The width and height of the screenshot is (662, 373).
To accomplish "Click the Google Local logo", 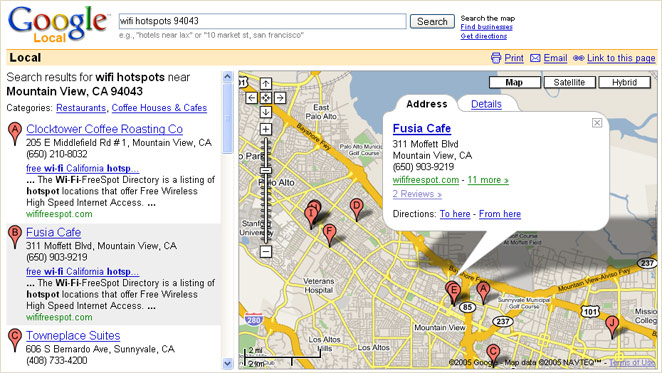I will pyautogui.click(x=58, y=24).
